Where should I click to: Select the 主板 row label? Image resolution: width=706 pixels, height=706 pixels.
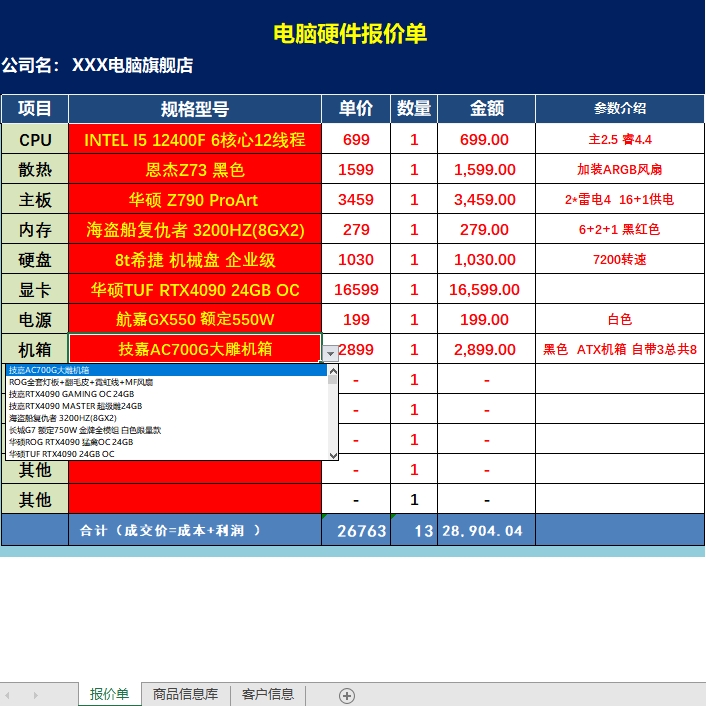pos(35,199)
